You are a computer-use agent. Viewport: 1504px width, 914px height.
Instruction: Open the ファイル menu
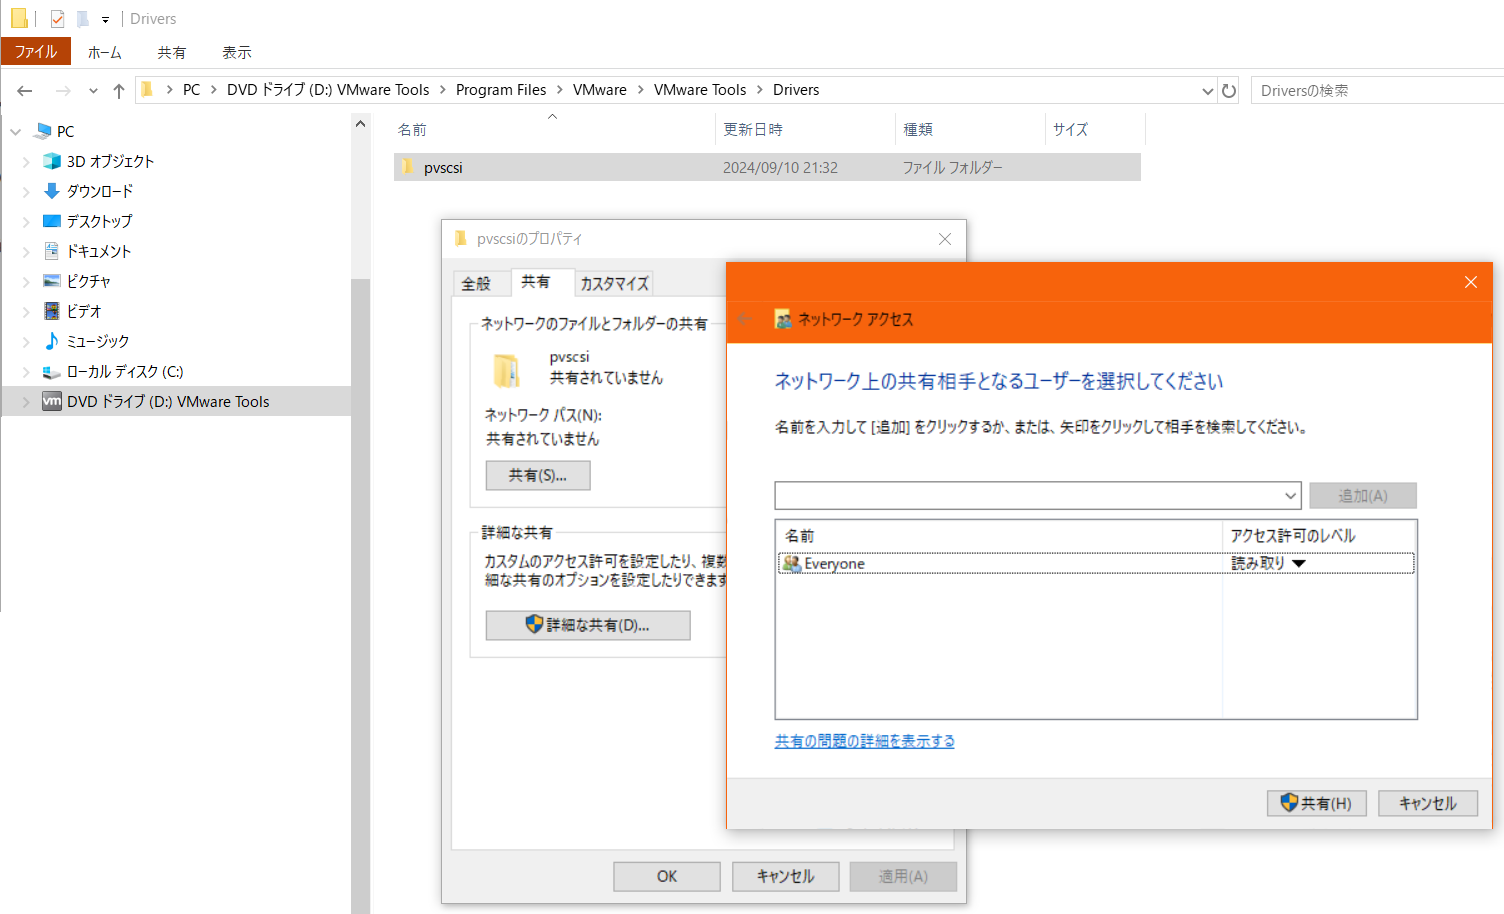pyautogui.click(x=36, y=52)
